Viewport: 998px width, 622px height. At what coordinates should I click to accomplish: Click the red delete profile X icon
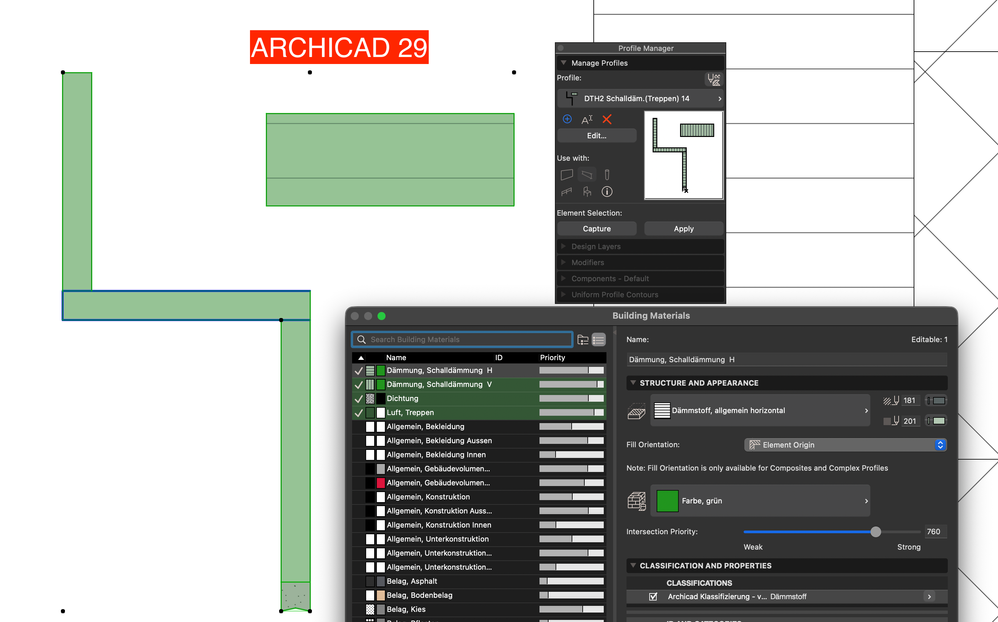pos(607,119)
